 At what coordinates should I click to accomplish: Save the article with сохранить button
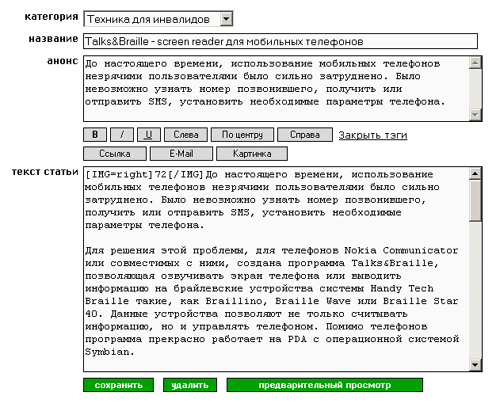pos(118,385)
